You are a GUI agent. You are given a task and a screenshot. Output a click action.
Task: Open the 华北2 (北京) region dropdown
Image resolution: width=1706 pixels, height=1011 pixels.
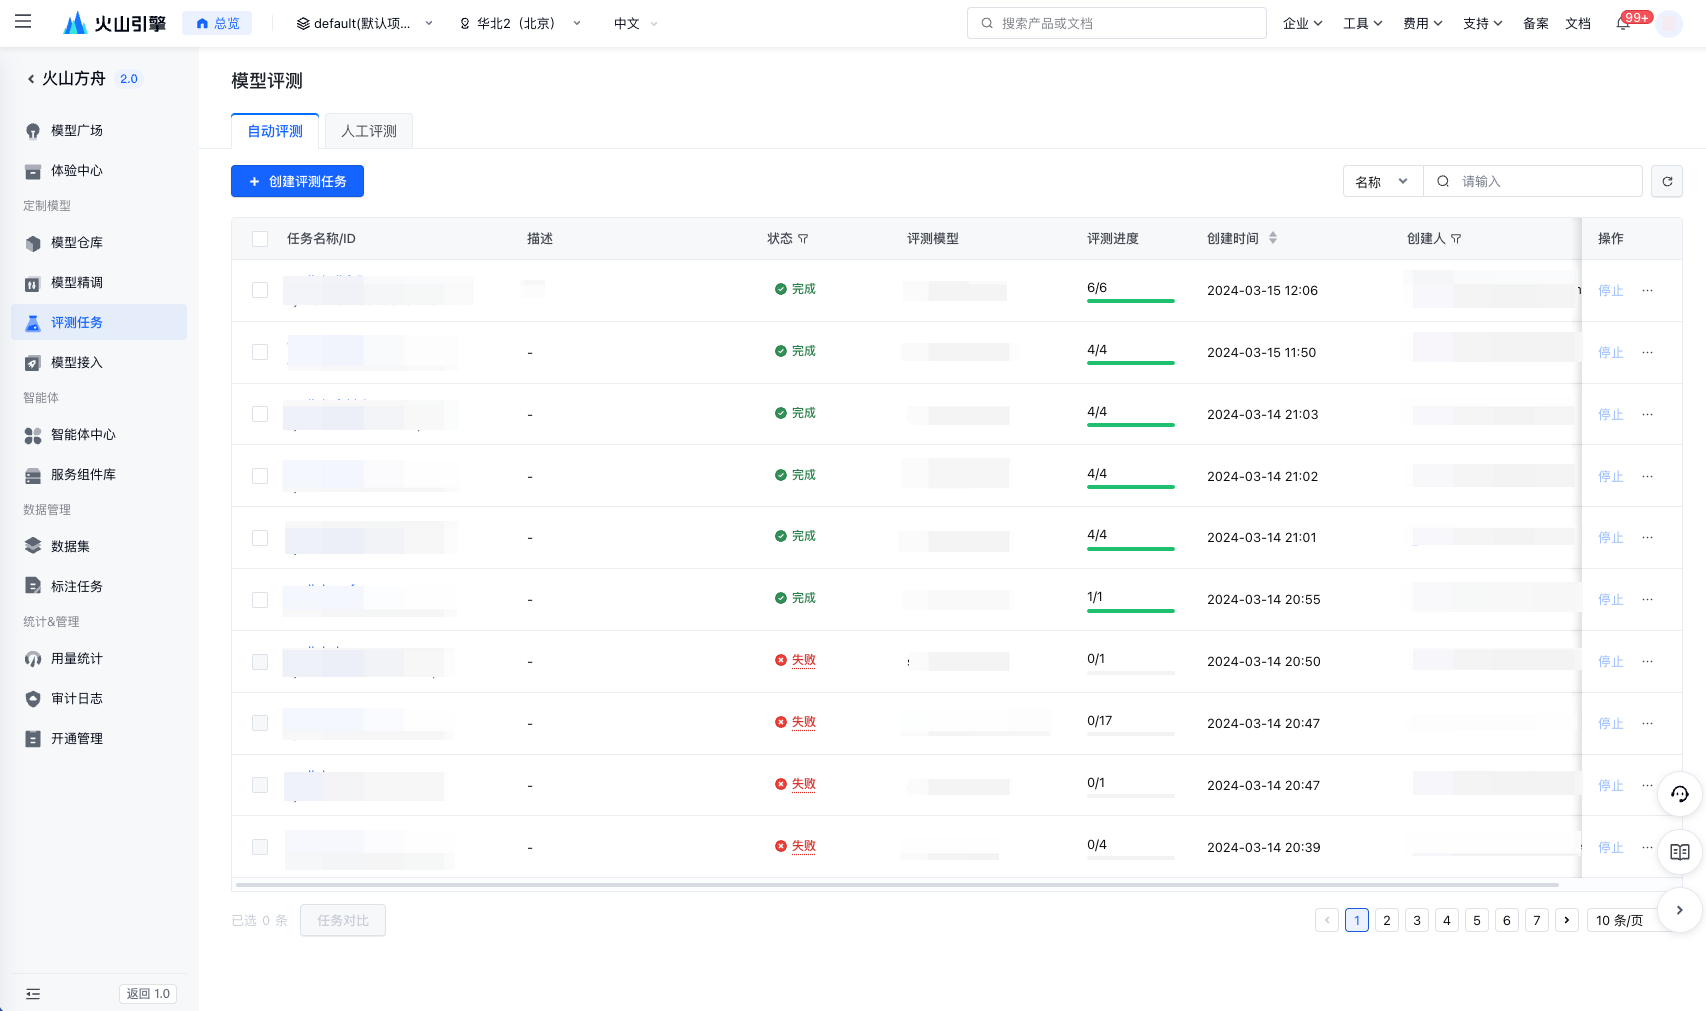[520, 23]
